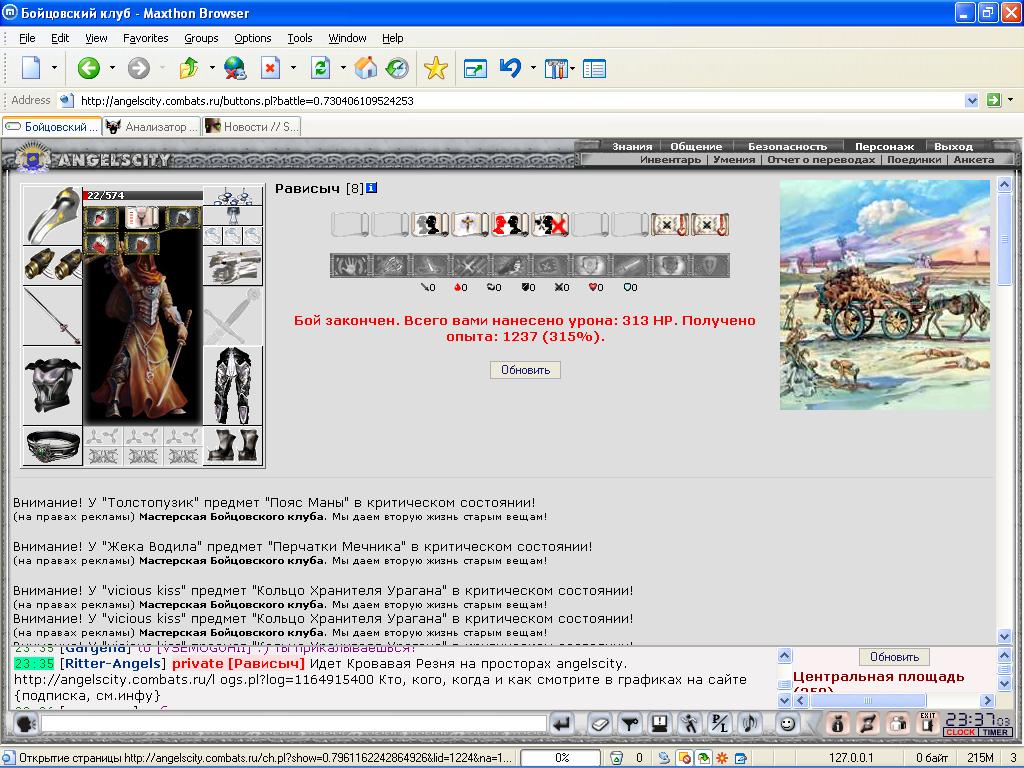Click the battlefield cart painting image
Image resolution: width=1024 pixels, height=768 pixels.
[885, 295]
